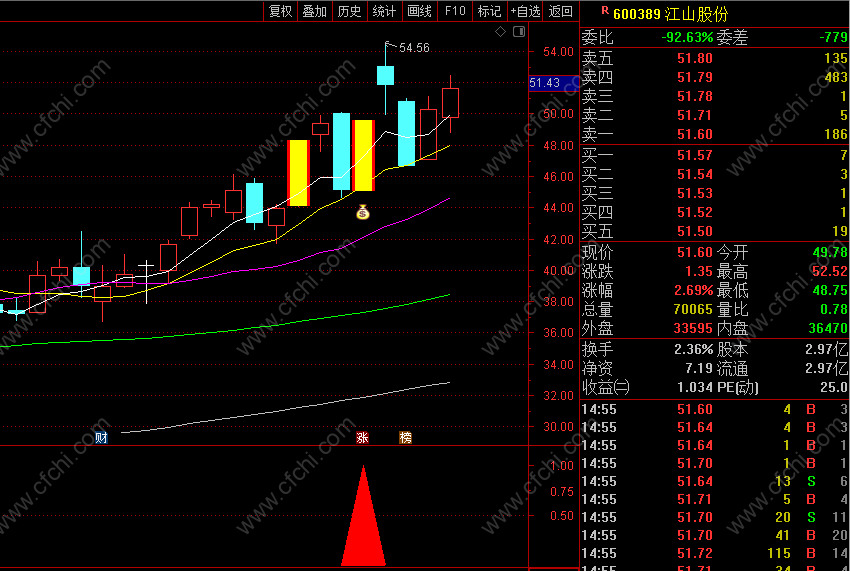Click the 委差 value -779
This screenshot has width=850, height=571.
(x=833, y=37)
